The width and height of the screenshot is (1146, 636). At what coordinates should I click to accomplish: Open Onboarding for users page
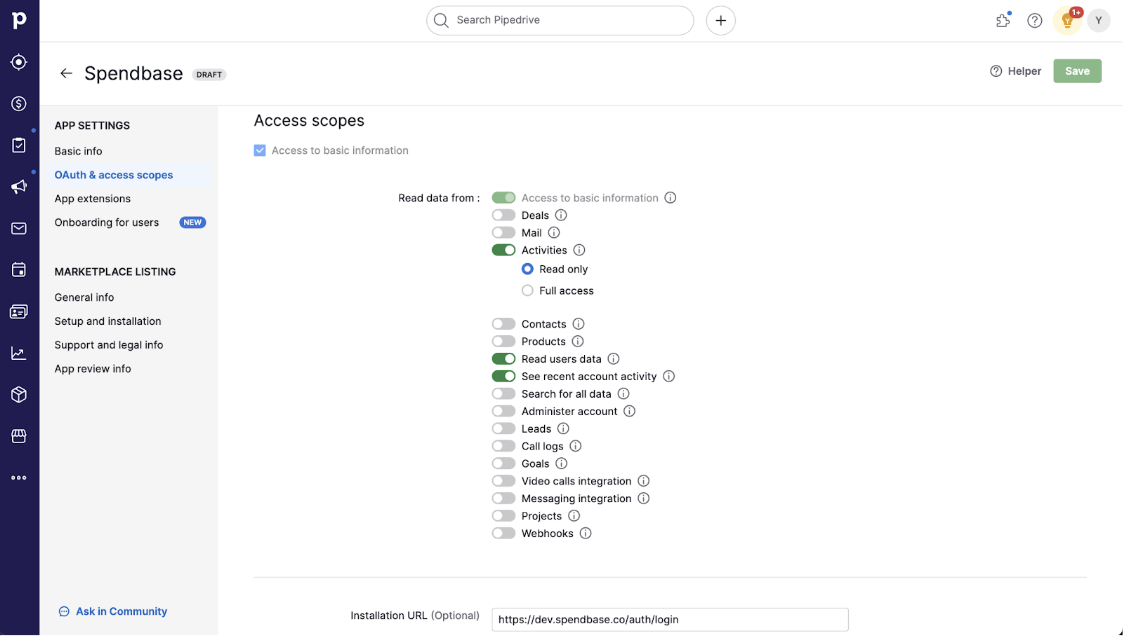107,223
